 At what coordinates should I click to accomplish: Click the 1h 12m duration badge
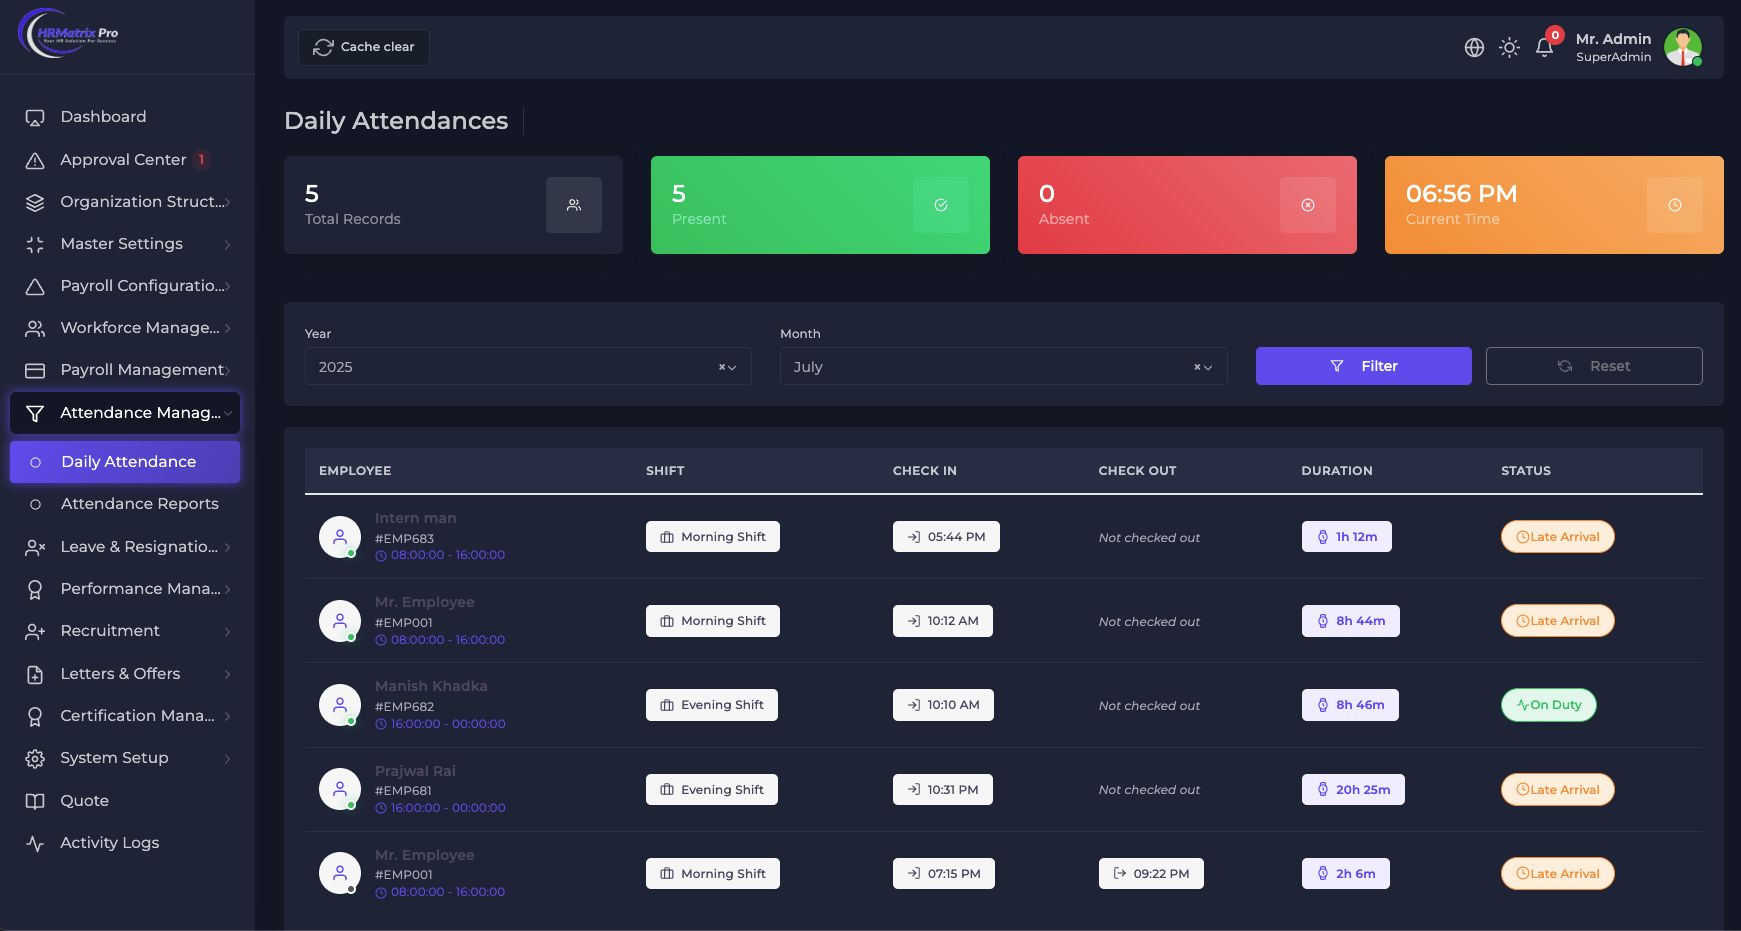pyautogui.click(x=1347, y=537)
